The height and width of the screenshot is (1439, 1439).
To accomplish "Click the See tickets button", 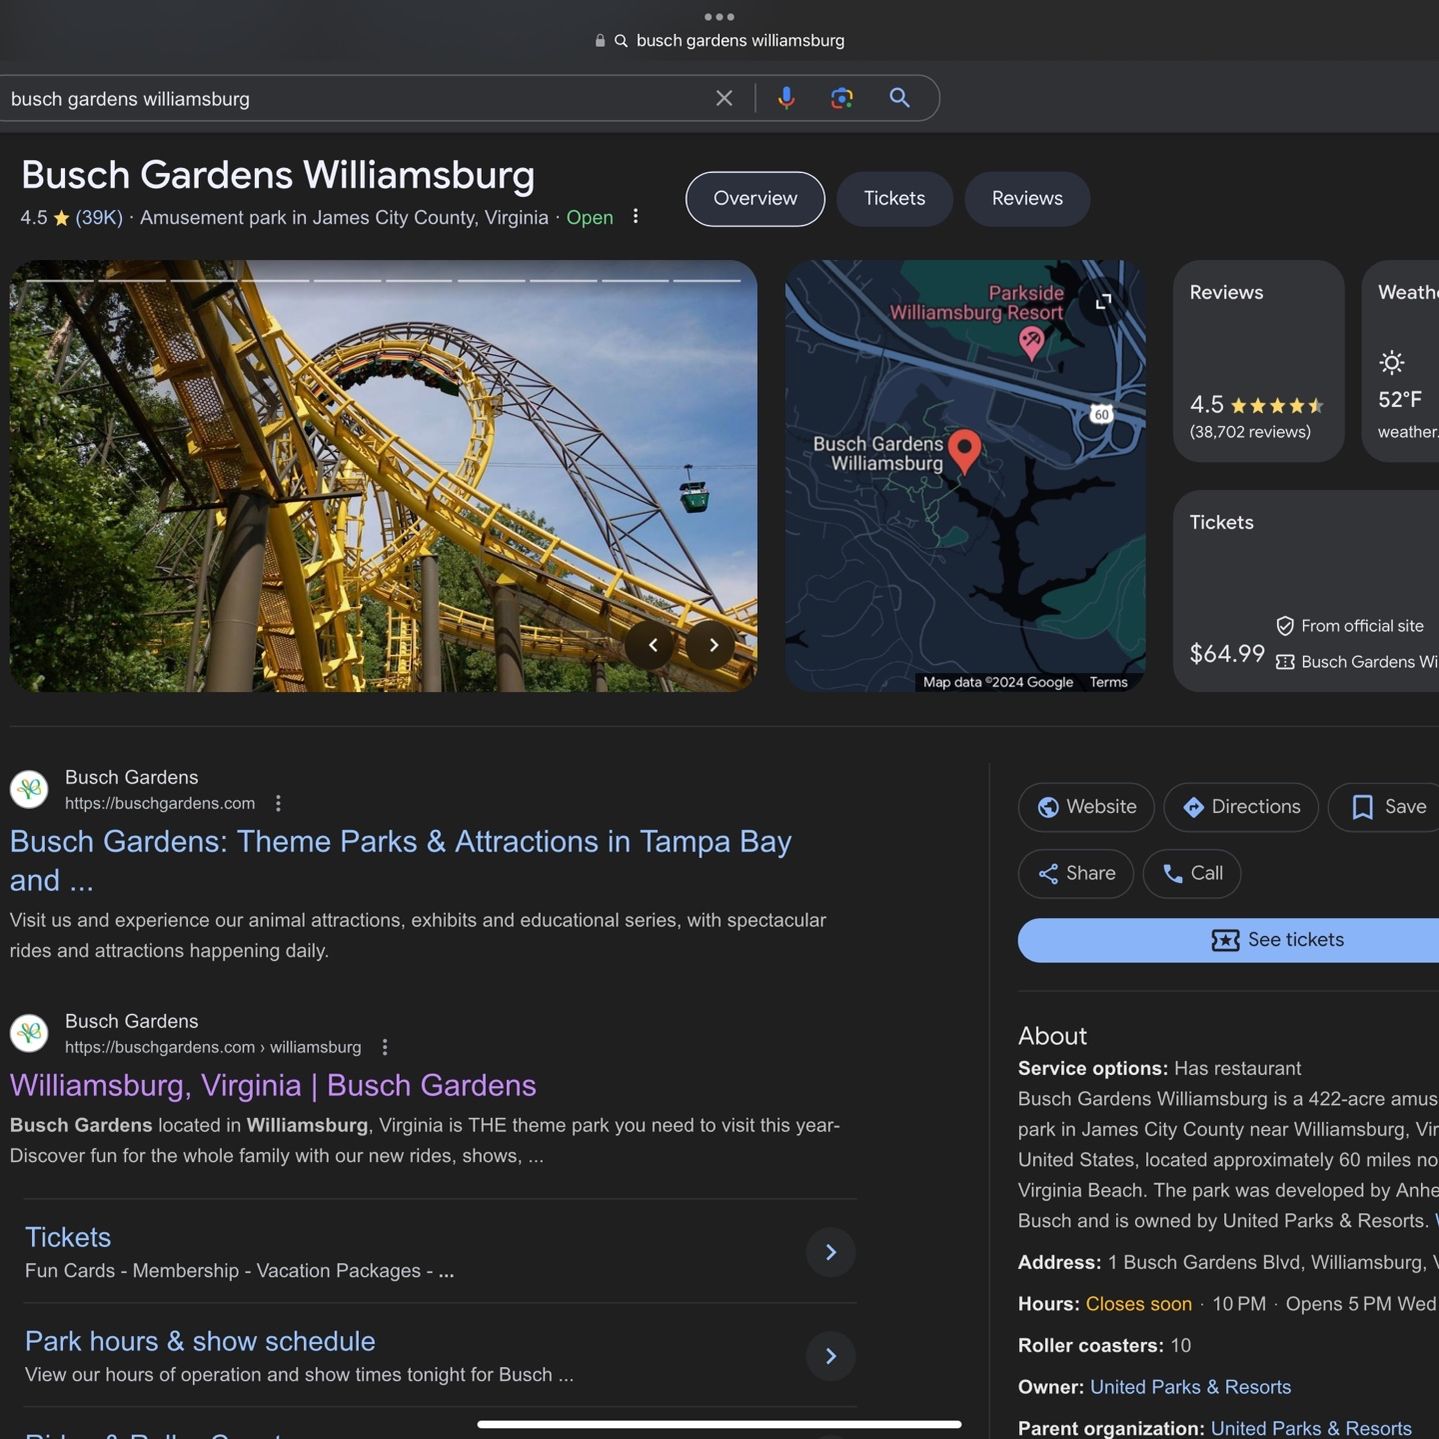I will [x=1228, y=940].
